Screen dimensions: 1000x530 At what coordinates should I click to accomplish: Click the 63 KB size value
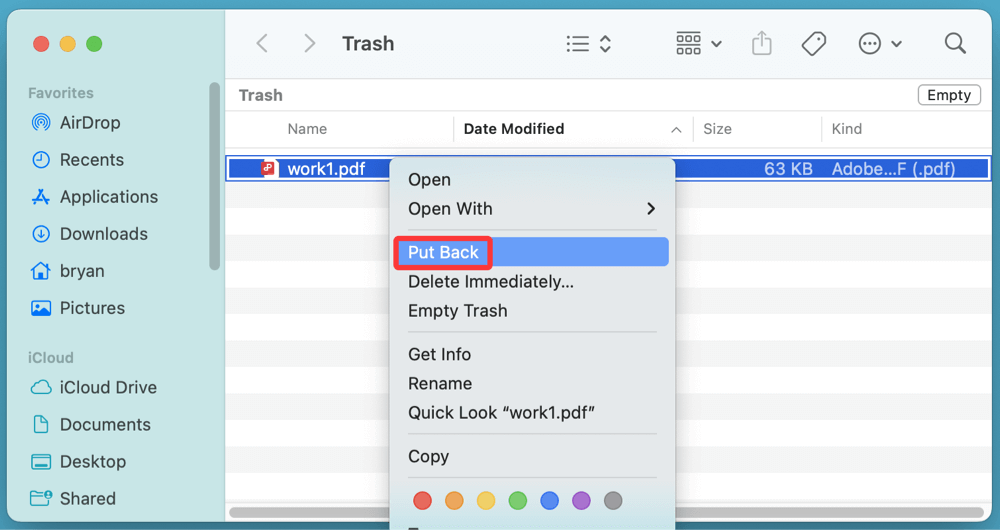[788, 168]
